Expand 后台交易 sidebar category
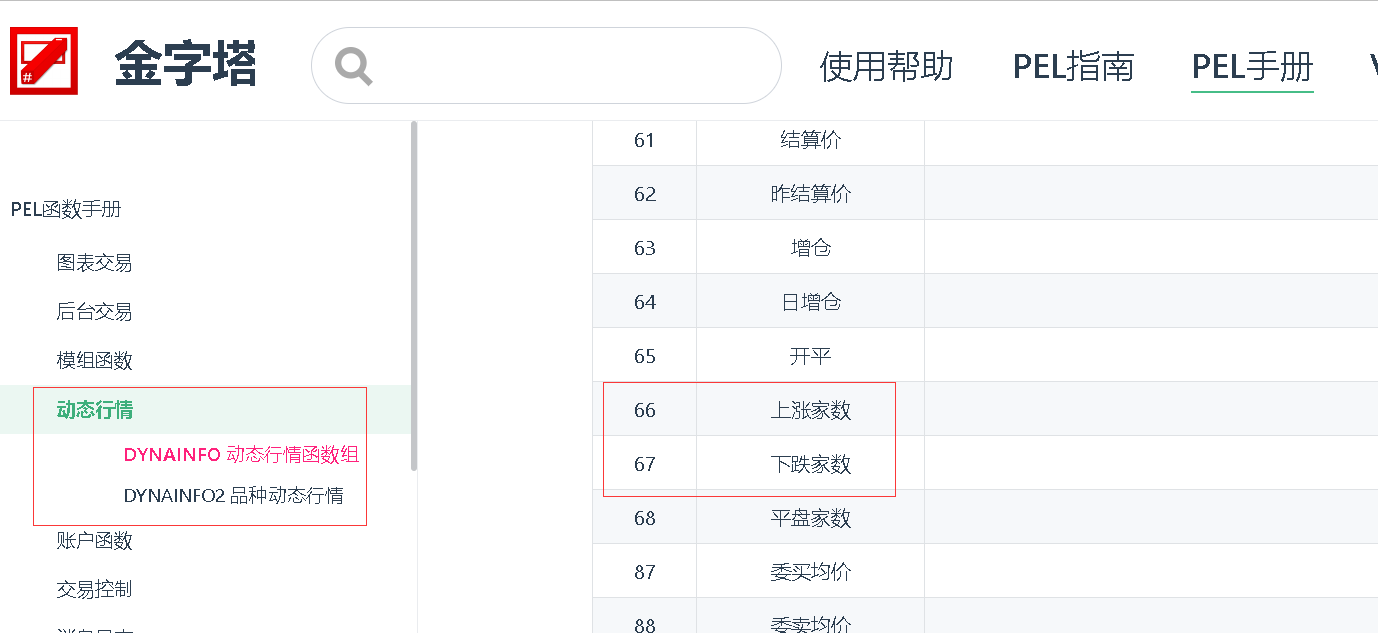 pyautogui.click(x=94, y=312)
